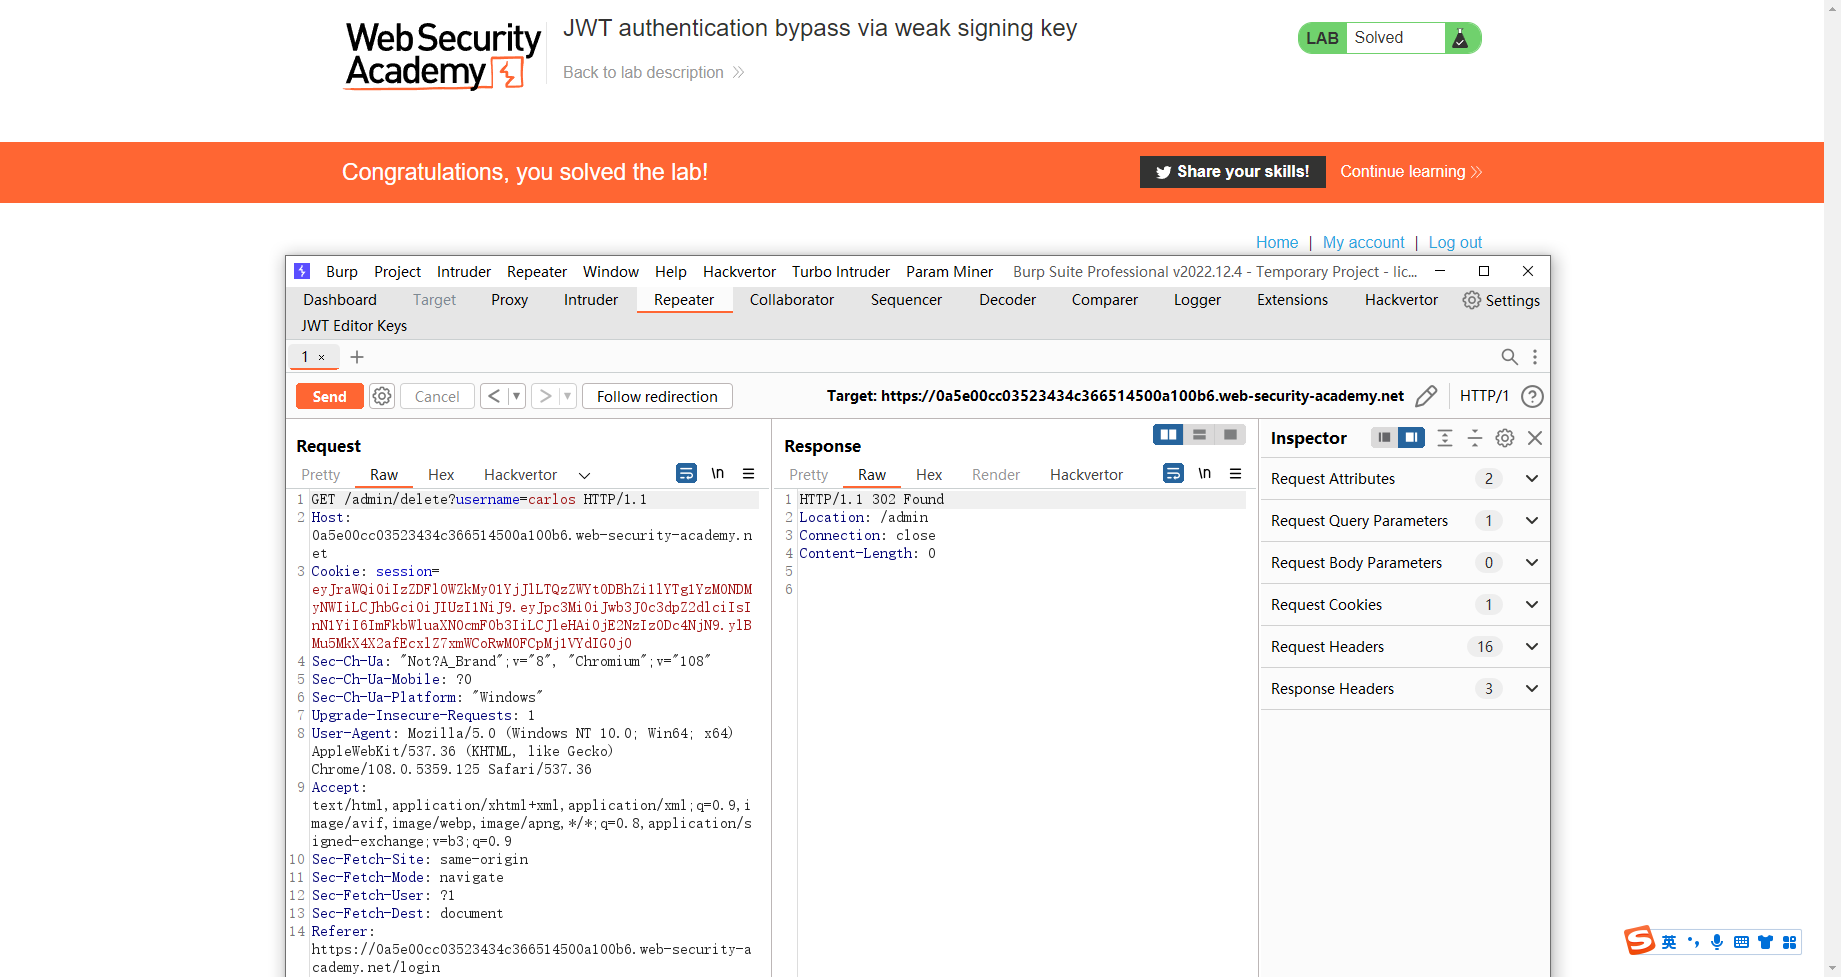Image resolution: width=1841 pixels, height=977 pixels.
Task: Click Sogou input method S logo
Action: click(1639, 941)
